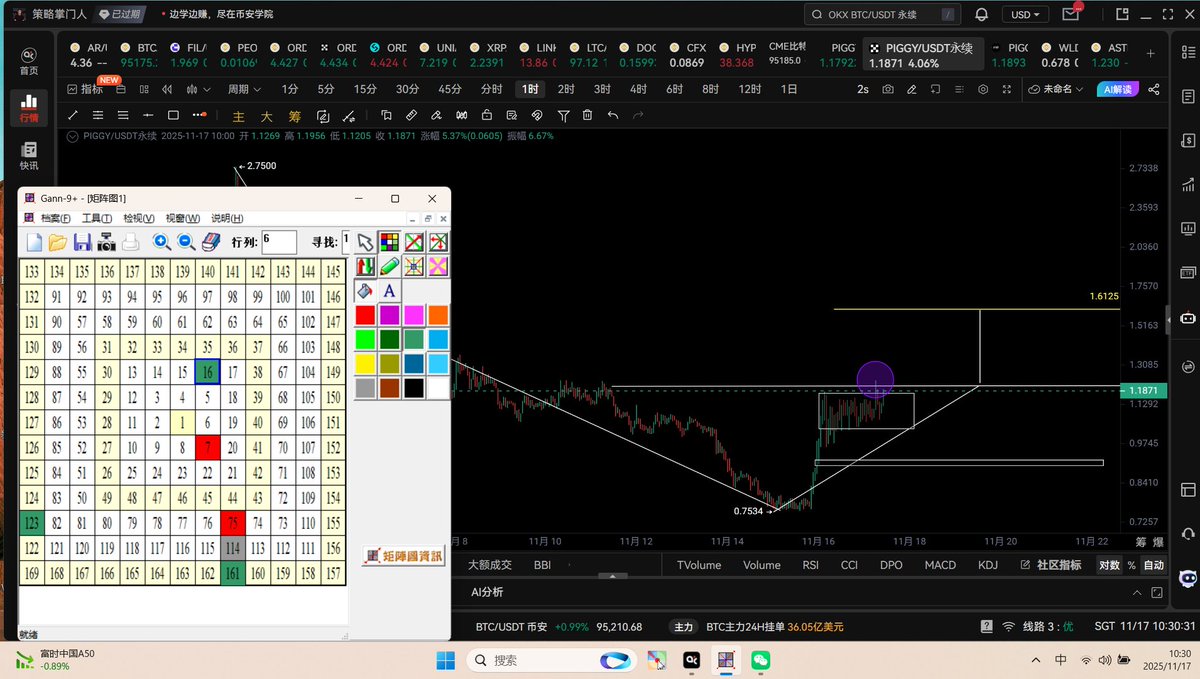The height and width of the screenshot is (679, 1200).
Task: Select the 15分 timeframe
Action: click(x=365, y=89)
